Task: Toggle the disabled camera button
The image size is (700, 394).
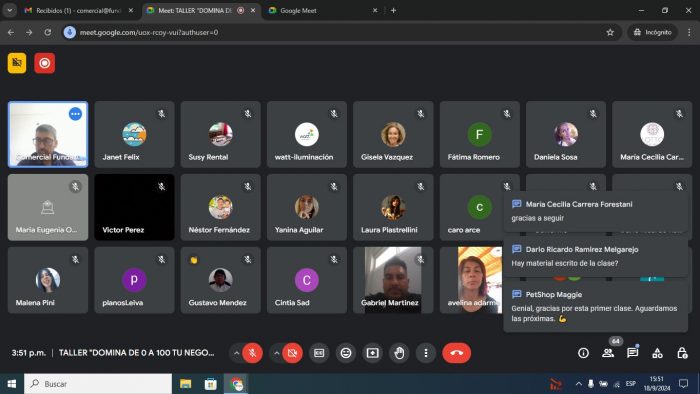Action: pyautogui.click(x=292, y=353)
